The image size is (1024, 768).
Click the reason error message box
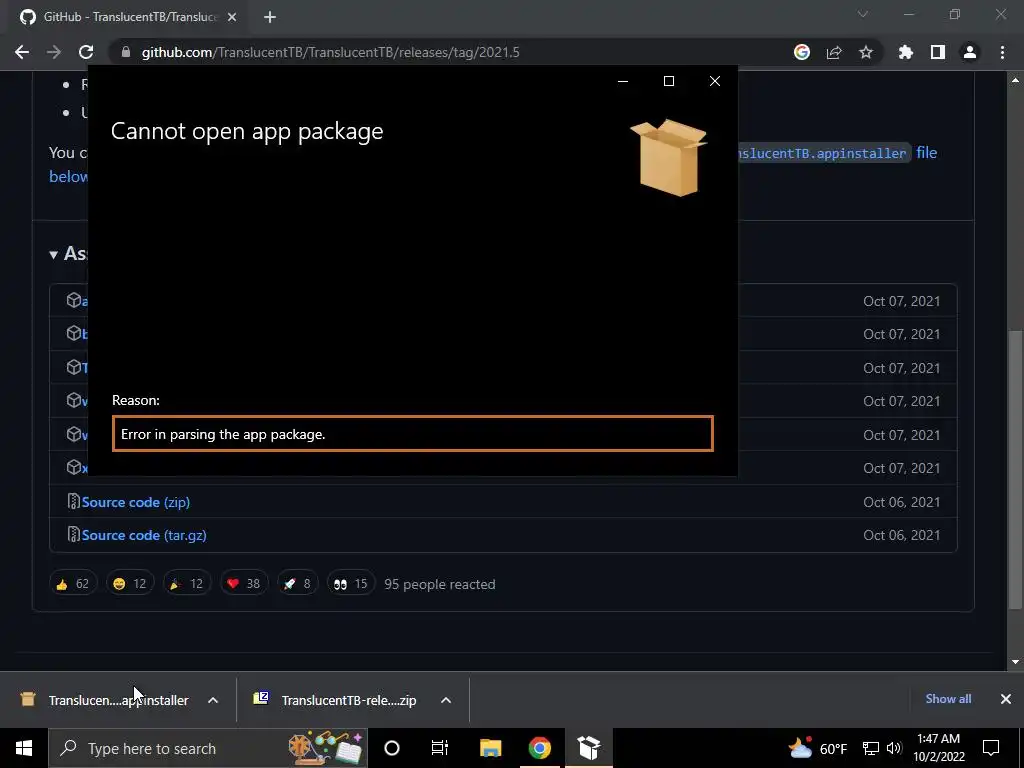[x=413, y=434]
